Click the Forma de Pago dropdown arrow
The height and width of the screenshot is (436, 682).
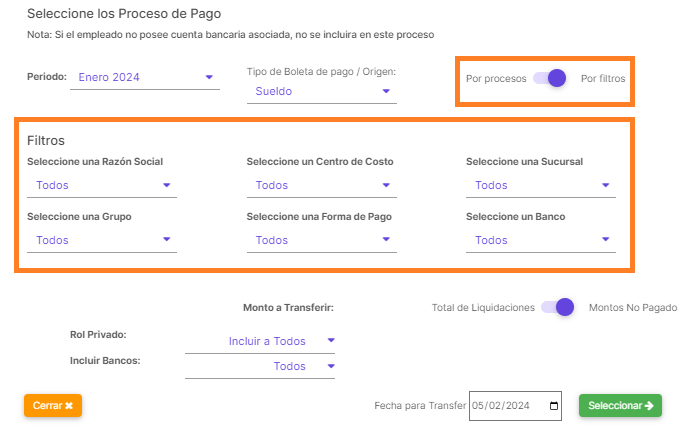(x=387, y=240)
